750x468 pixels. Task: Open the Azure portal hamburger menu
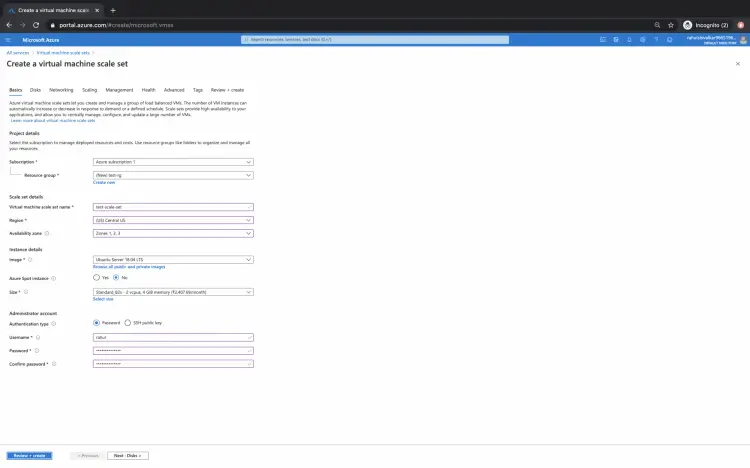tap(8, 40)
